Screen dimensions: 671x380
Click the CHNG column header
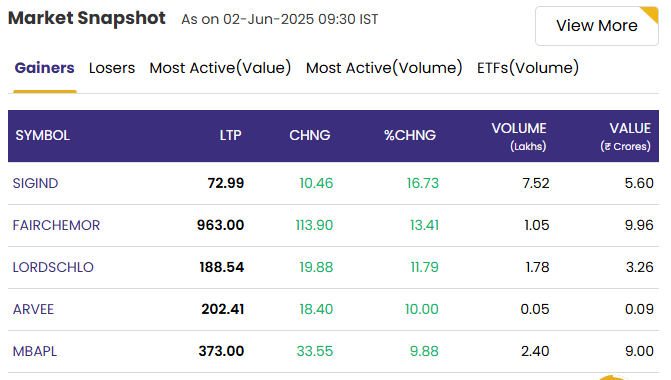tap(310, 135)
